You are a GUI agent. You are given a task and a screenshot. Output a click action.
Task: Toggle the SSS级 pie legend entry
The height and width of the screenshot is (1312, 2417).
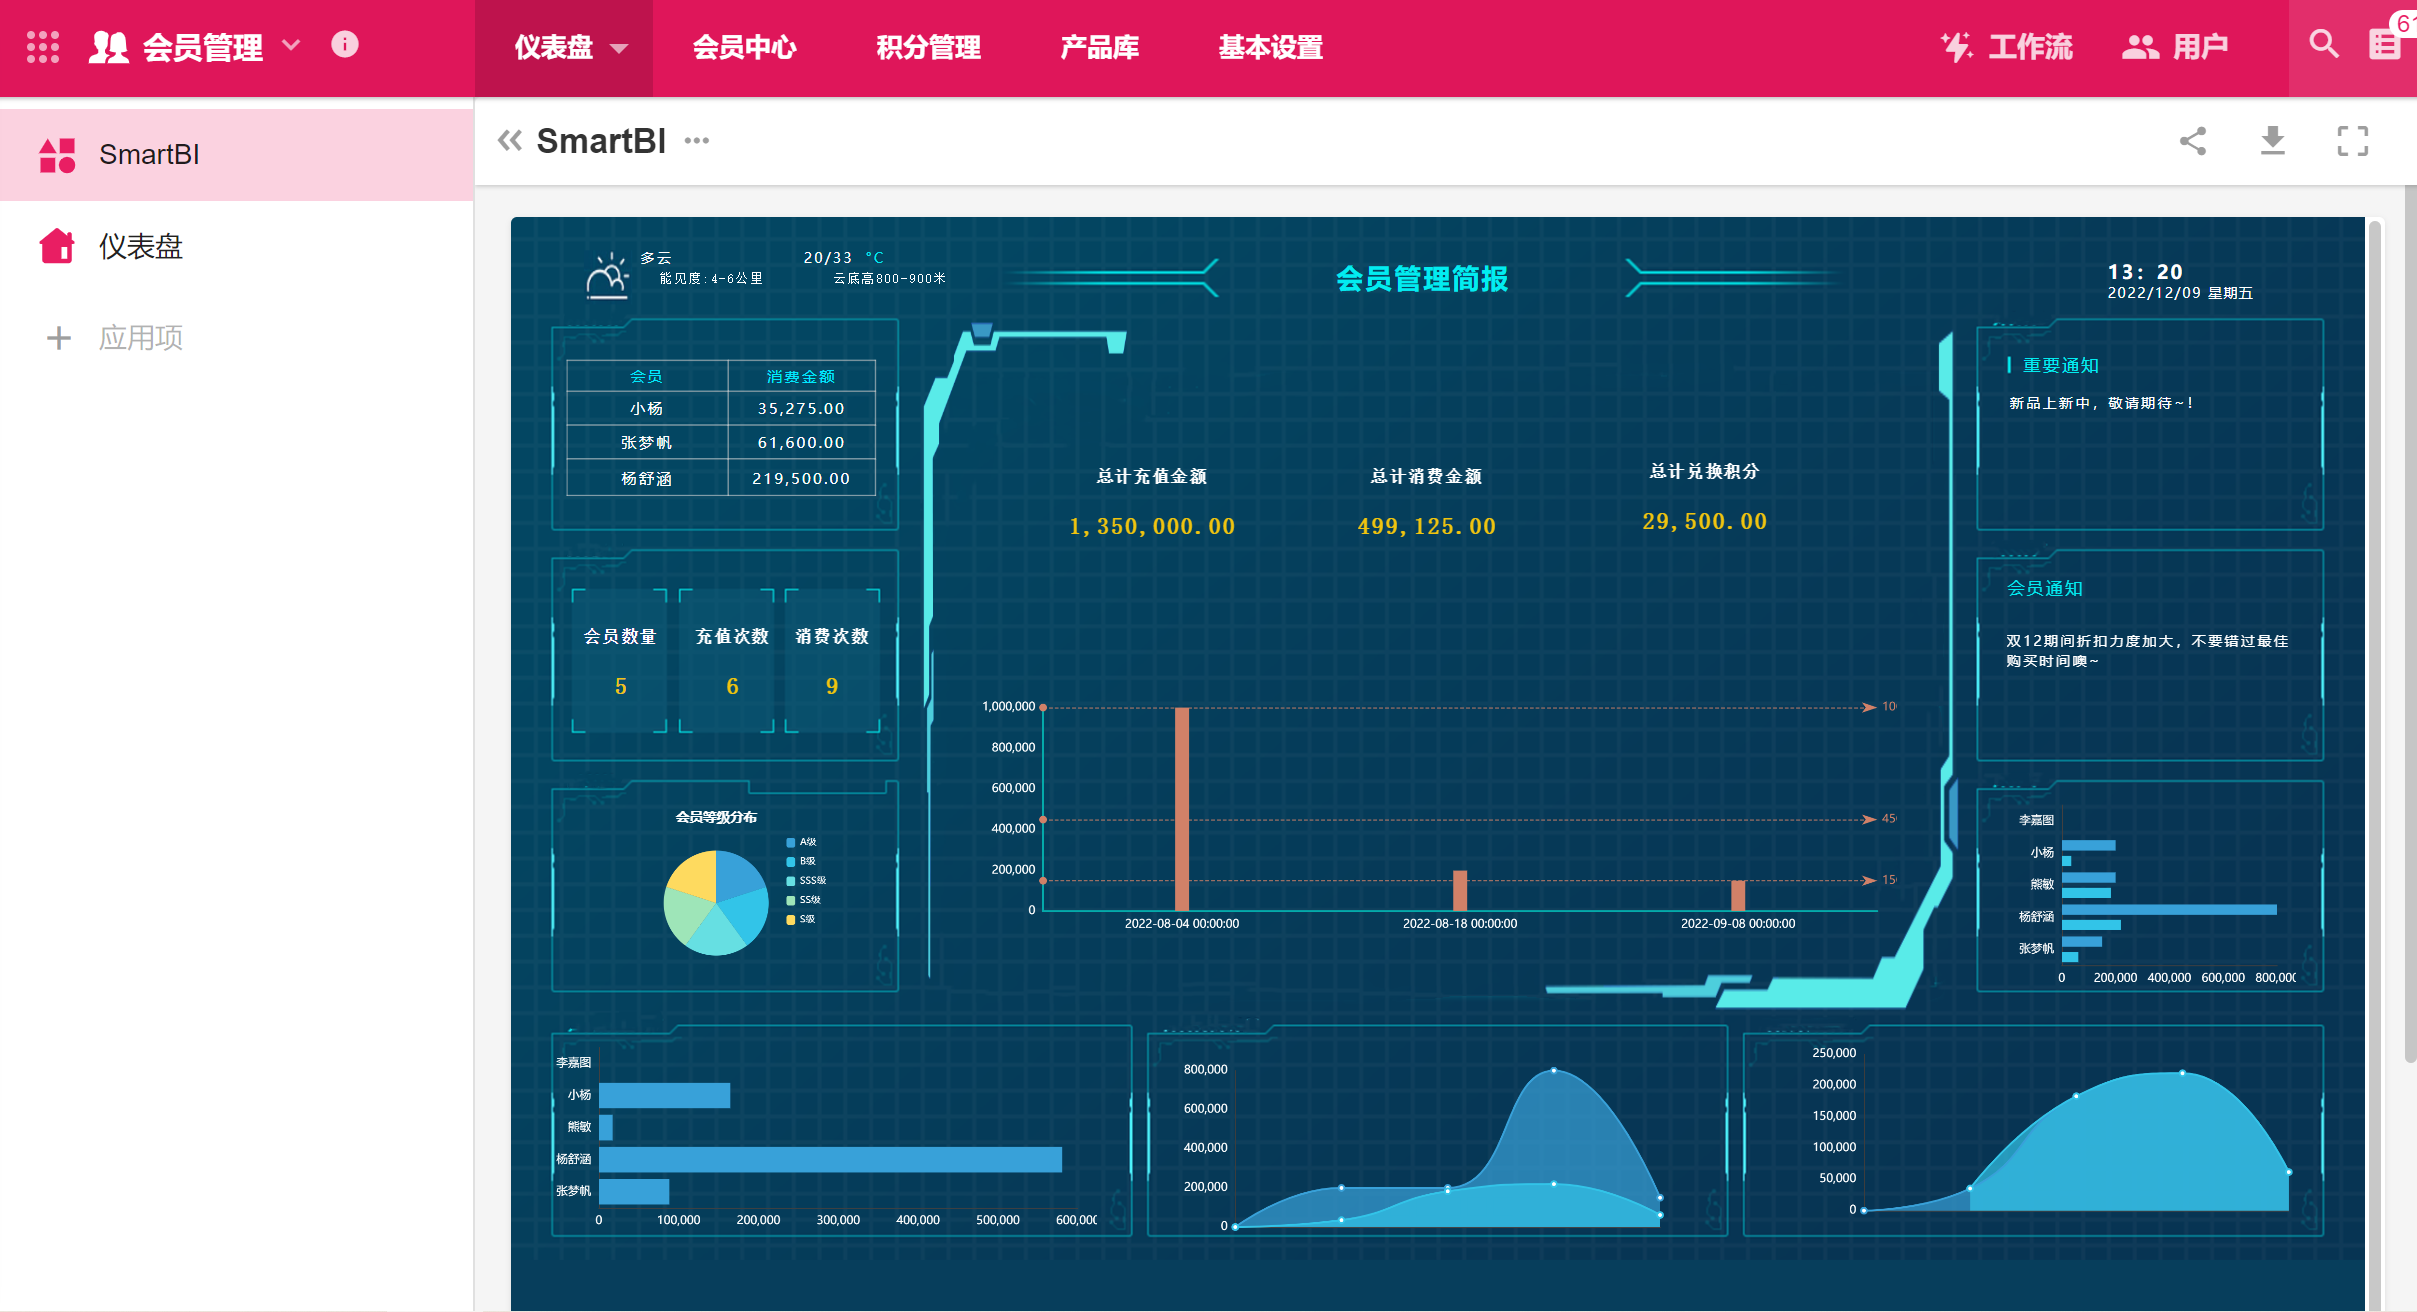click(806, 880)
